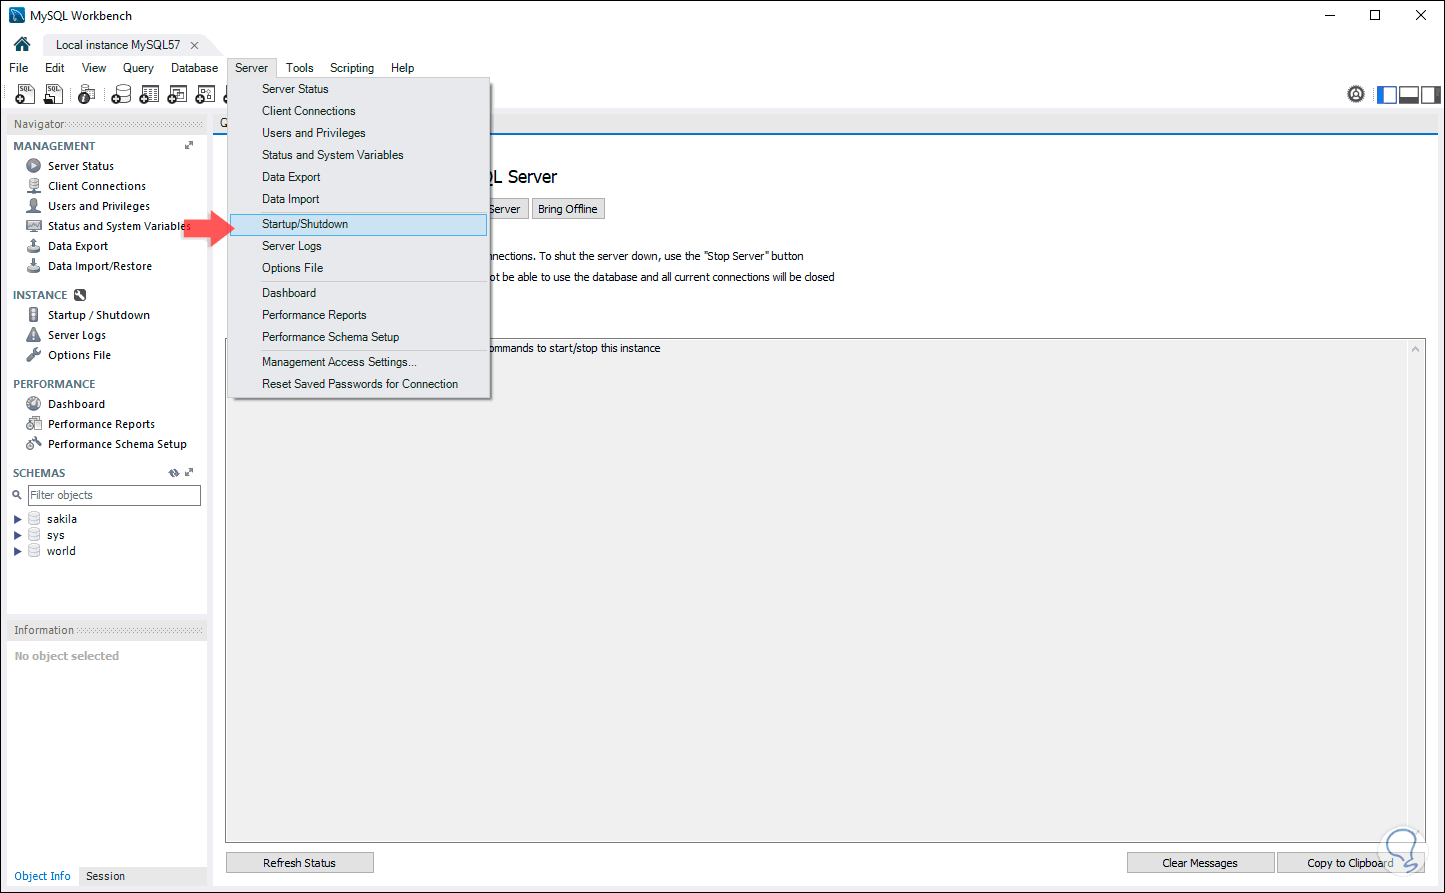Click the Bring Offline button

coord(568,209)
